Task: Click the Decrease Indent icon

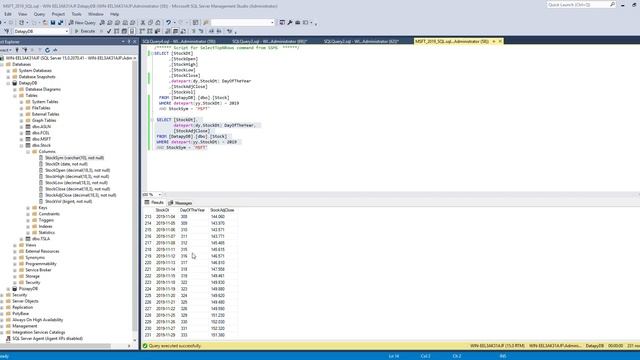Action: pyautogui.click(x=211, y=31)
